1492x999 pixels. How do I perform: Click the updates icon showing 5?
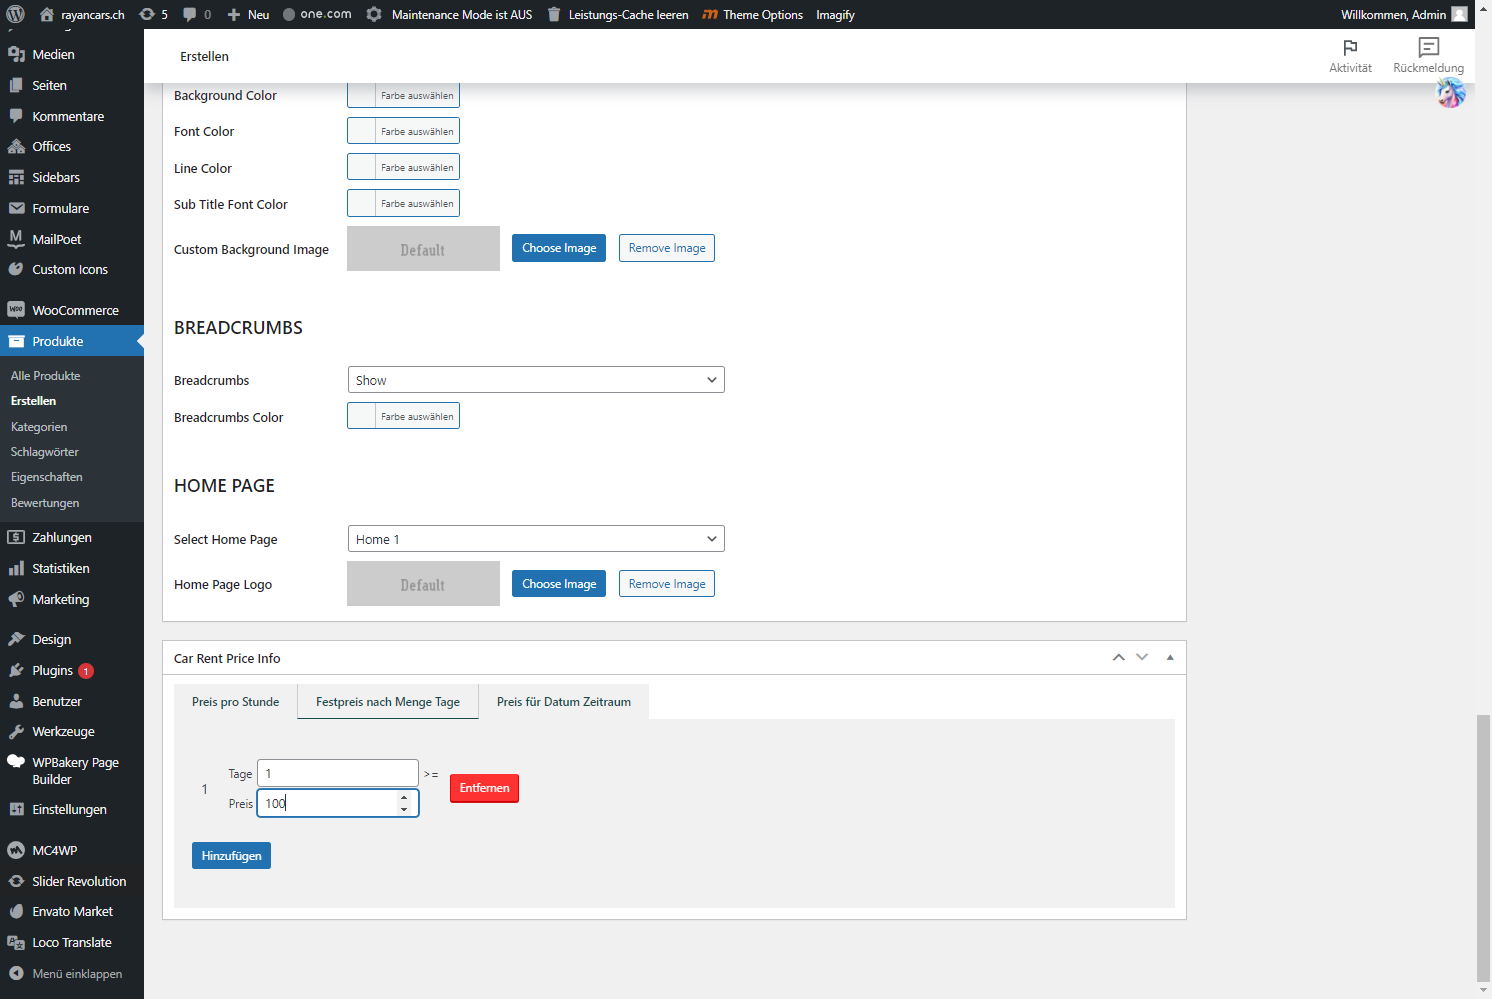pos(153,14)
